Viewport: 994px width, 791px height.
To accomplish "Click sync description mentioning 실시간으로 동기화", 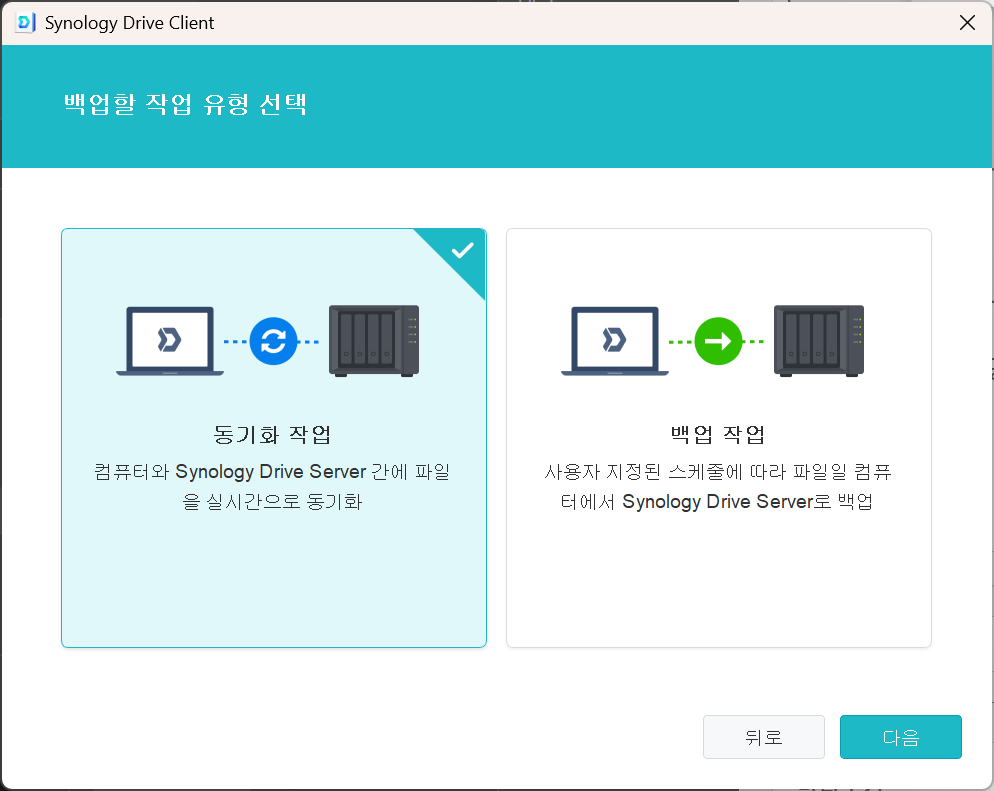I will (273, 487).
